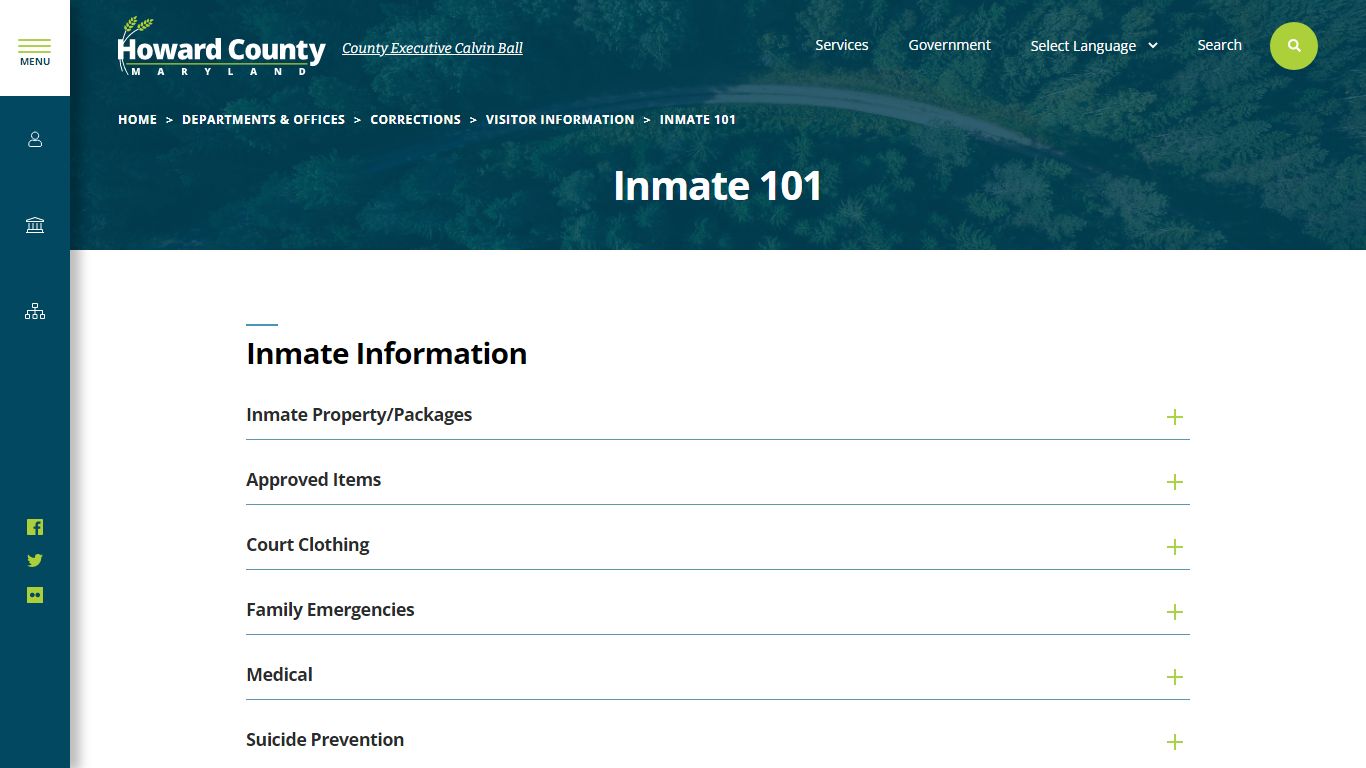The image size is (1366, 768).
Task: Go to HOME breadcrumb
Action: pos(137,119)
